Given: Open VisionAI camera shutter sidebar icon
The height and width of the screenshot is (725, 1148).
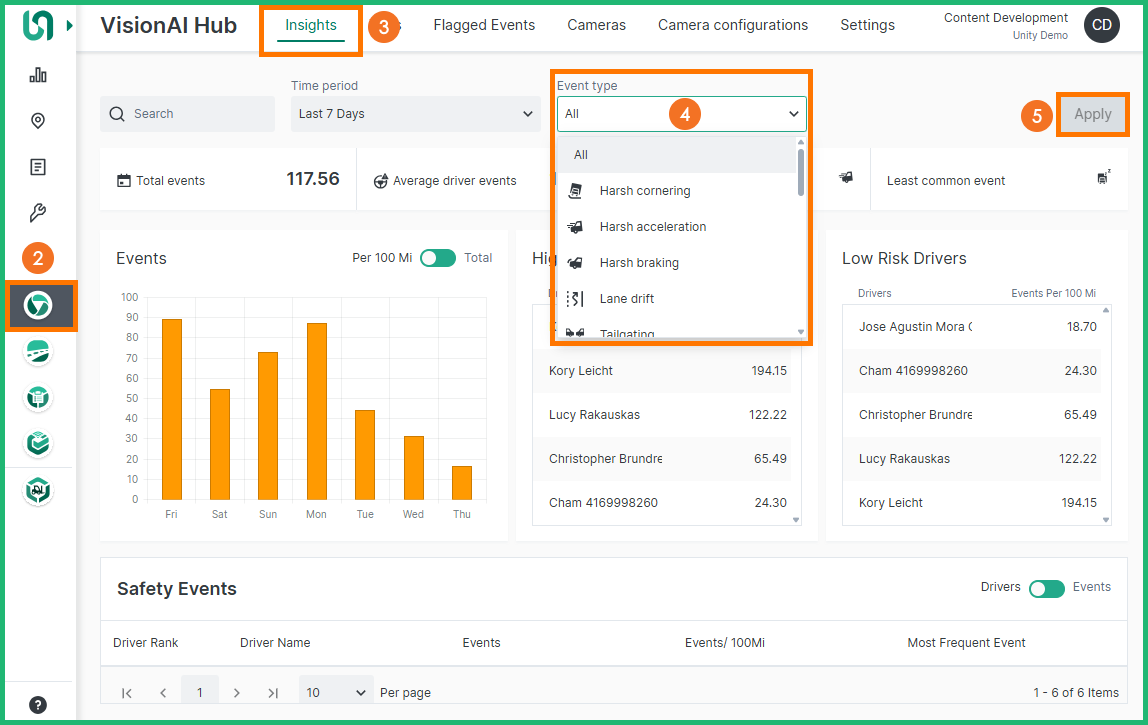Looking at the screenshot, I should (38, 306).
